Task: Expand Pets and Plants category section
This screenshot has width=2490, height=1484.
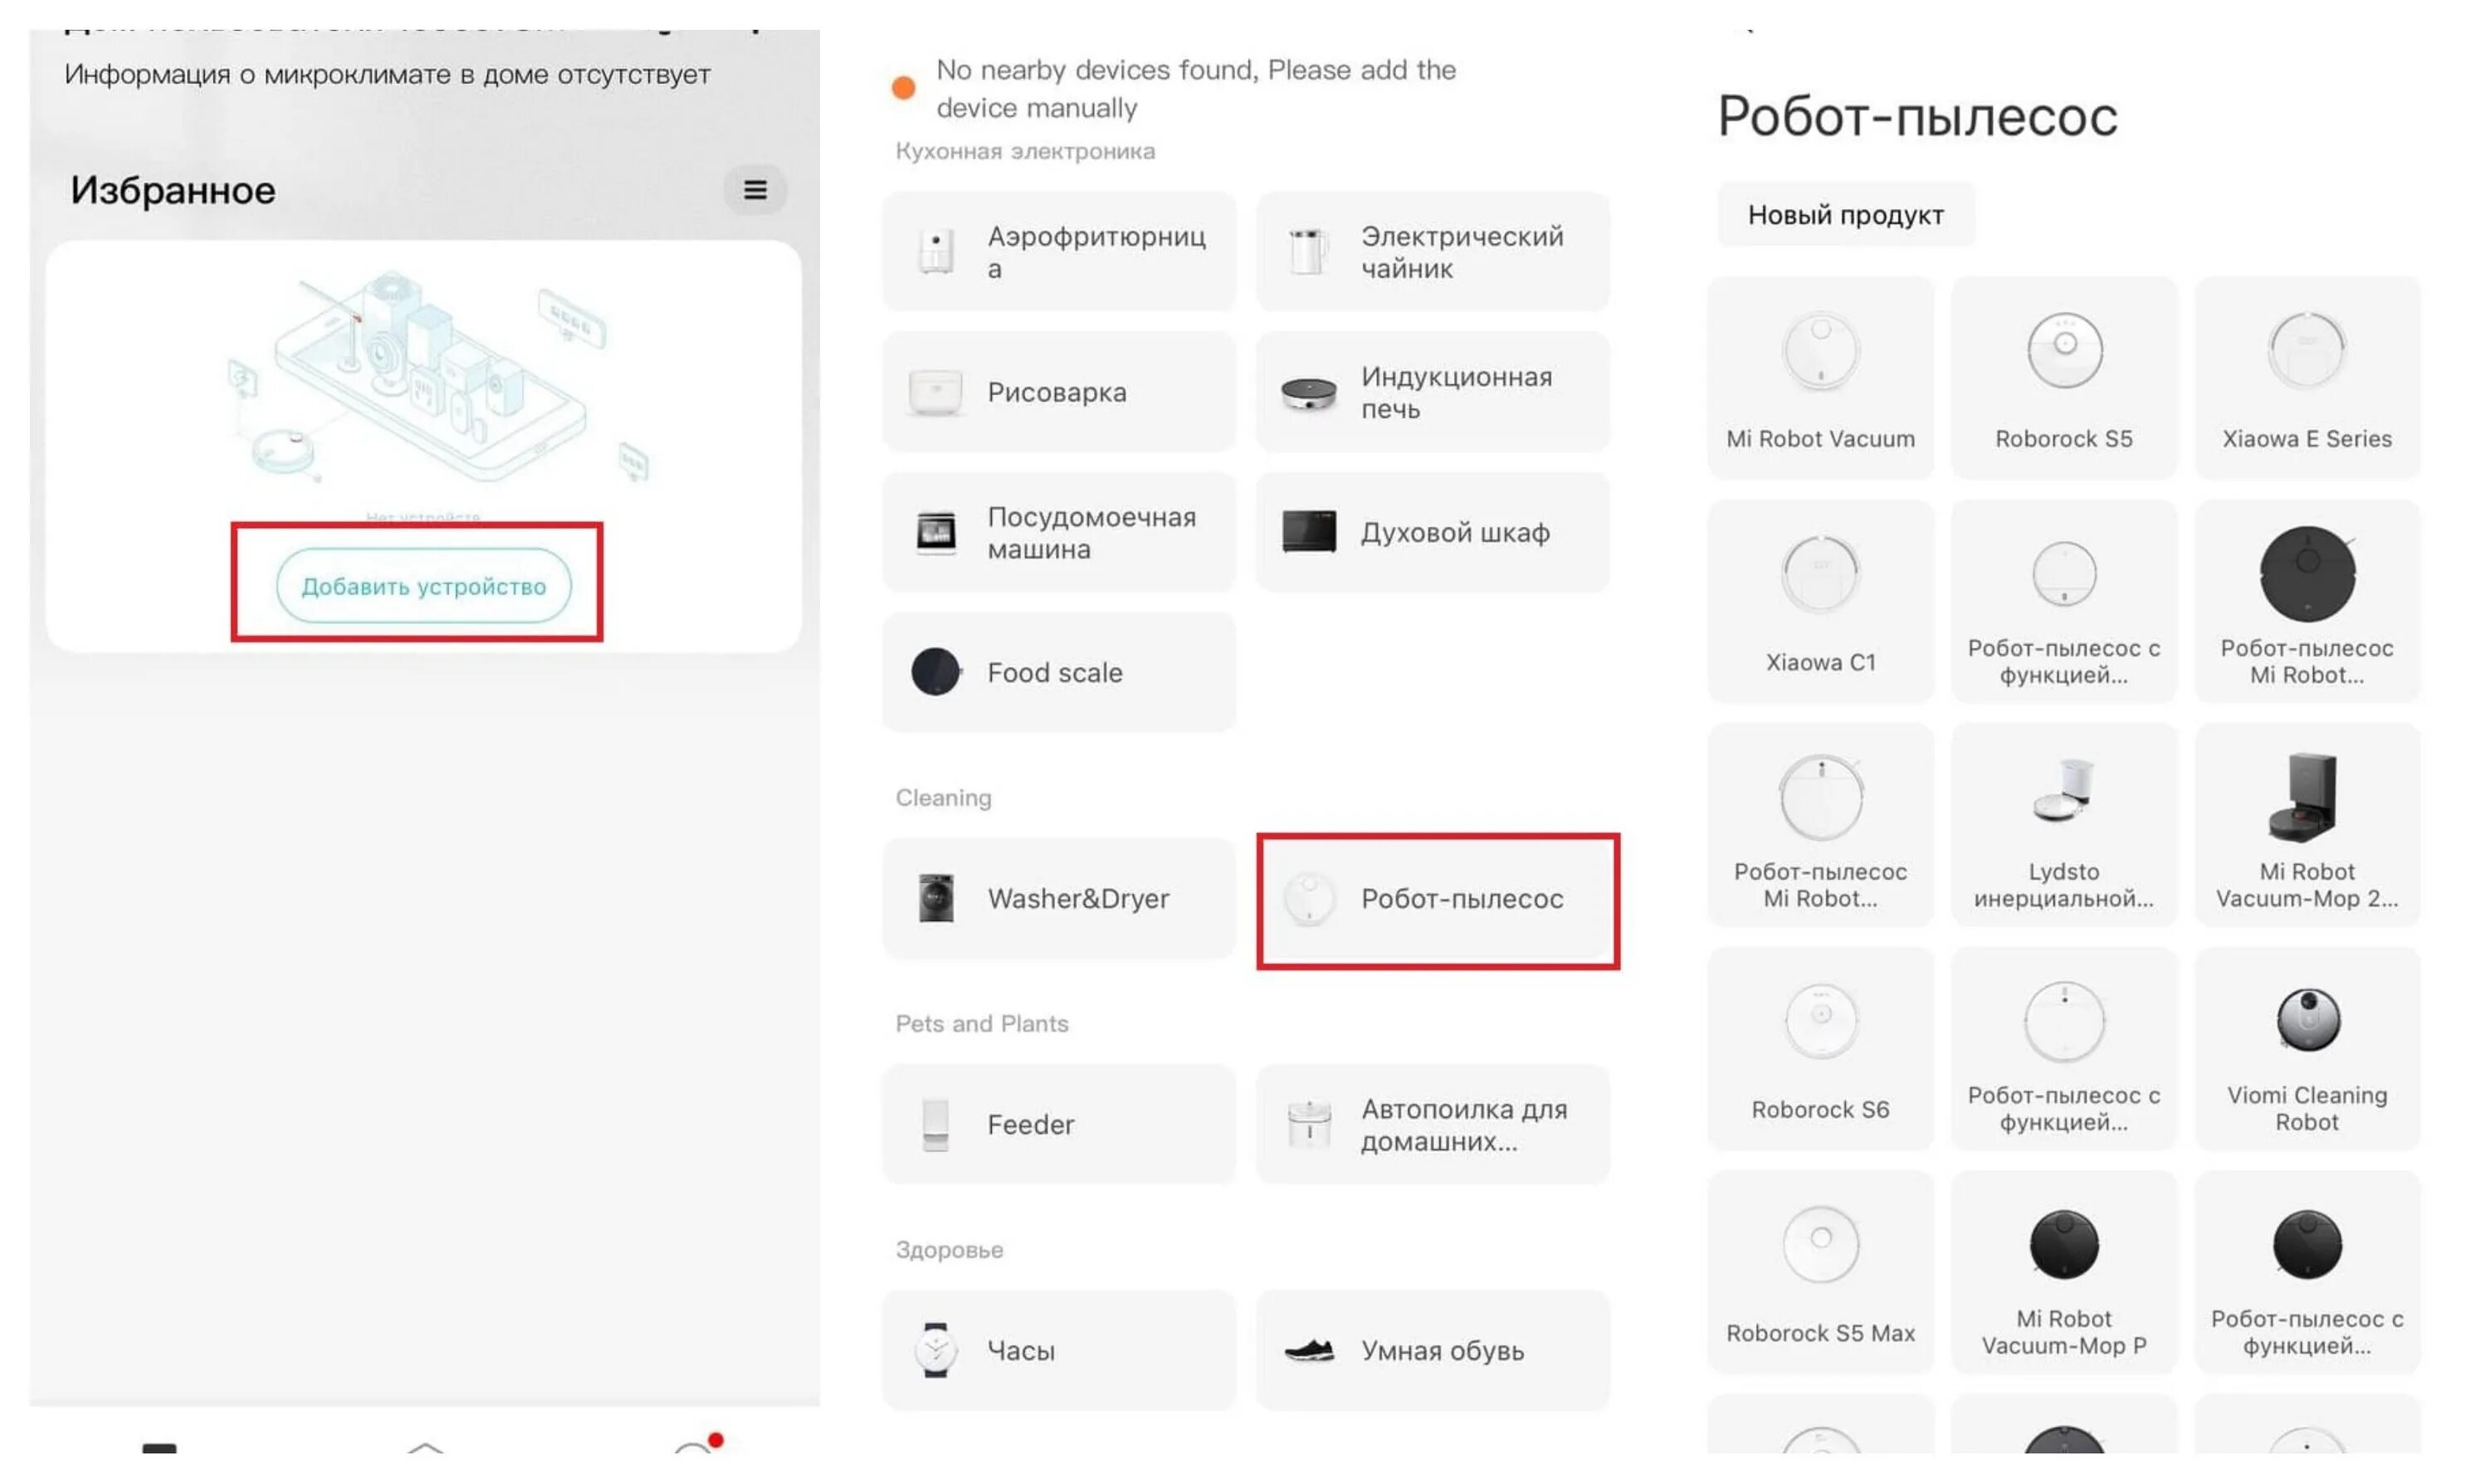Action: pos(982,1023)
